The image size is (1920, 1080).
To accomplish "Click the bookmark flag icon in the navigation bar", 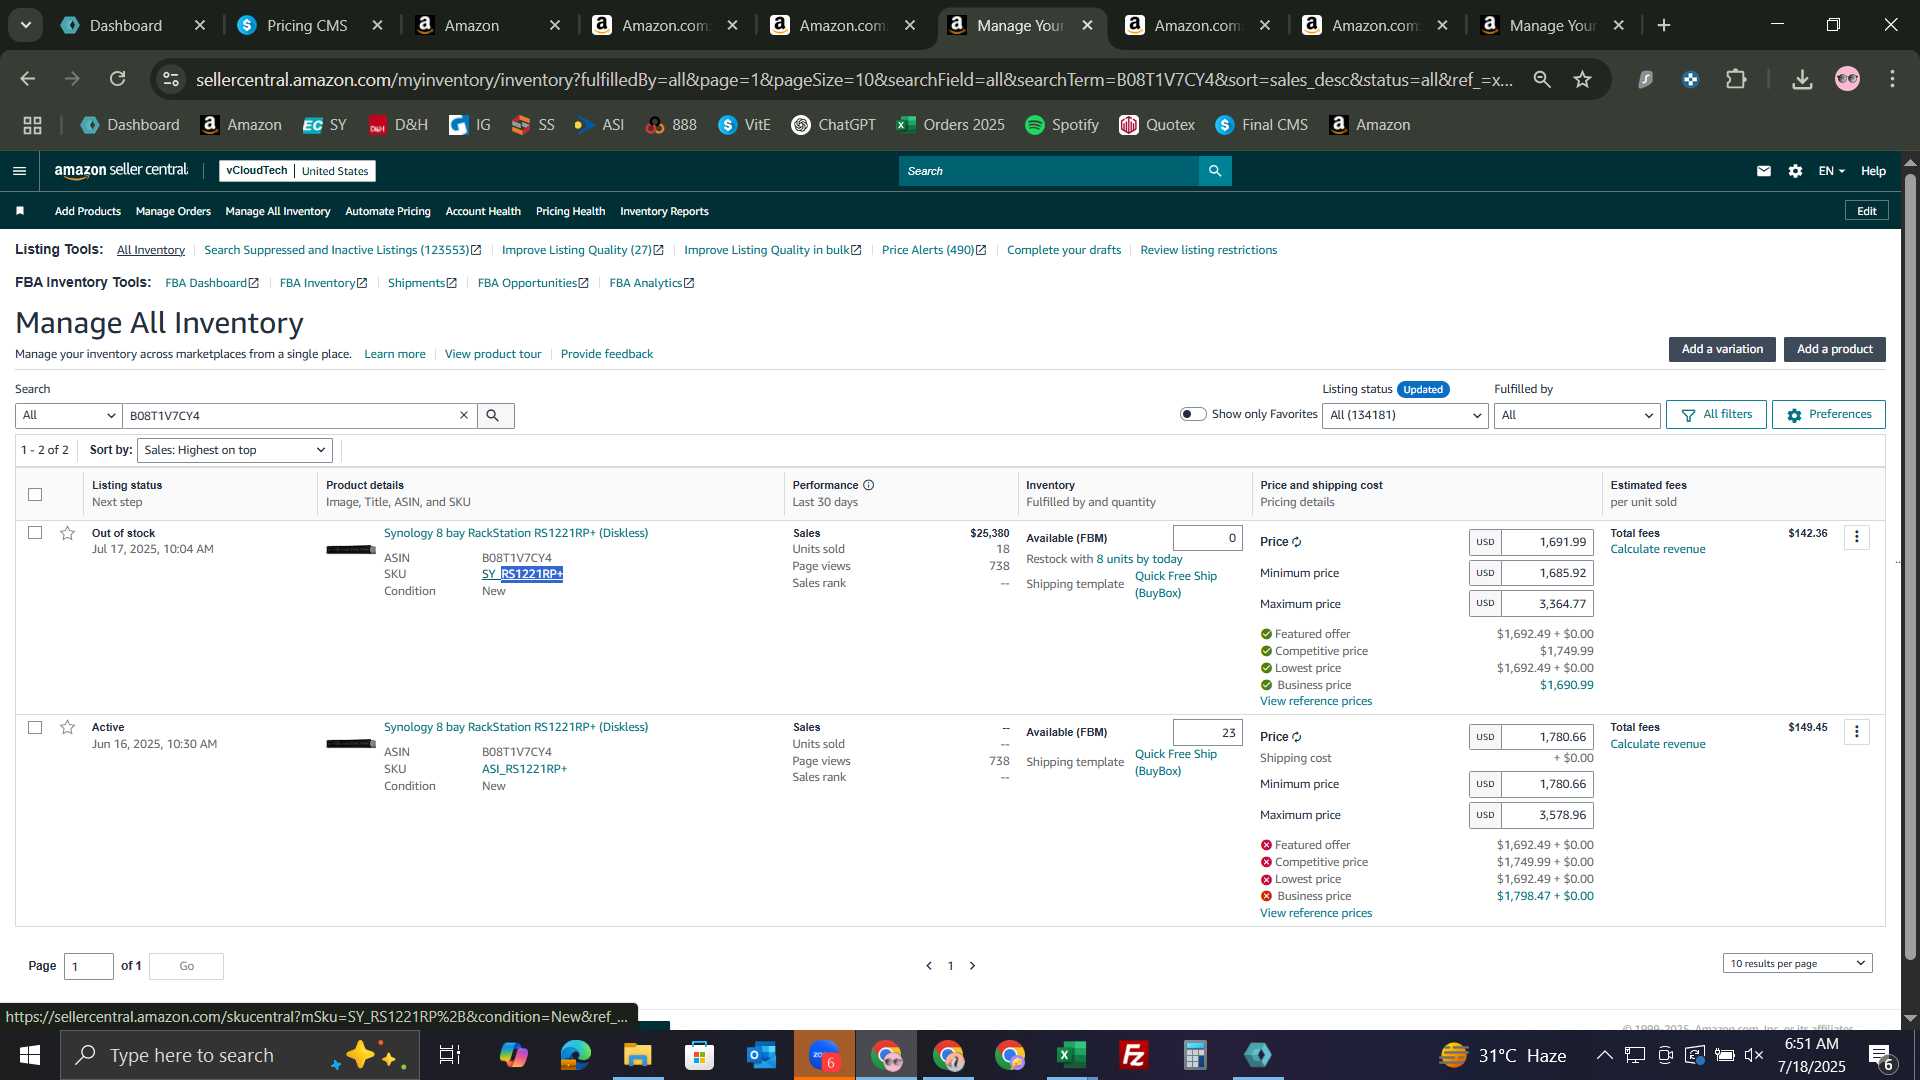I will coord(20,211).
